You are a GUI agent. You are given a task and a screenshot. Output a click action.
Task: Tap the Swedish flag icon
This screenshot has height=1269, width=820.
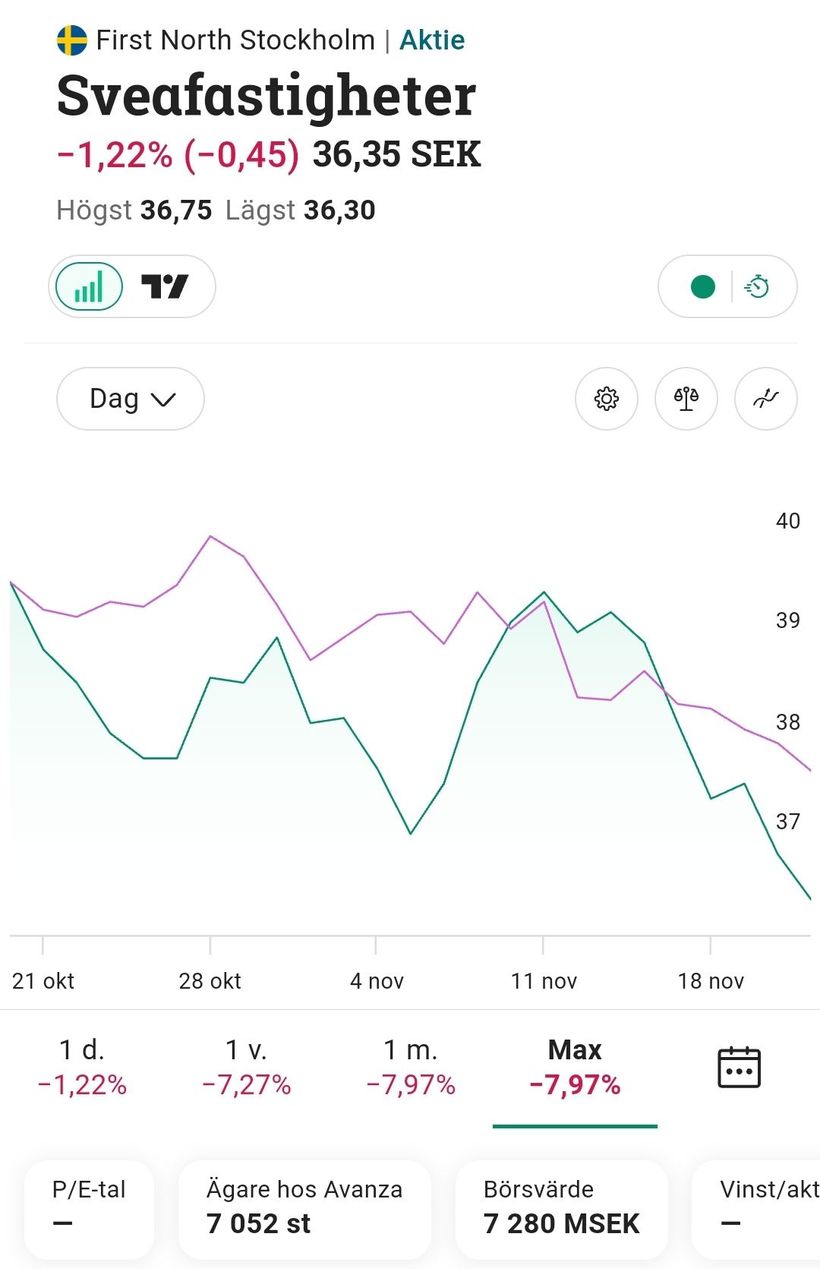pos(72,41)
